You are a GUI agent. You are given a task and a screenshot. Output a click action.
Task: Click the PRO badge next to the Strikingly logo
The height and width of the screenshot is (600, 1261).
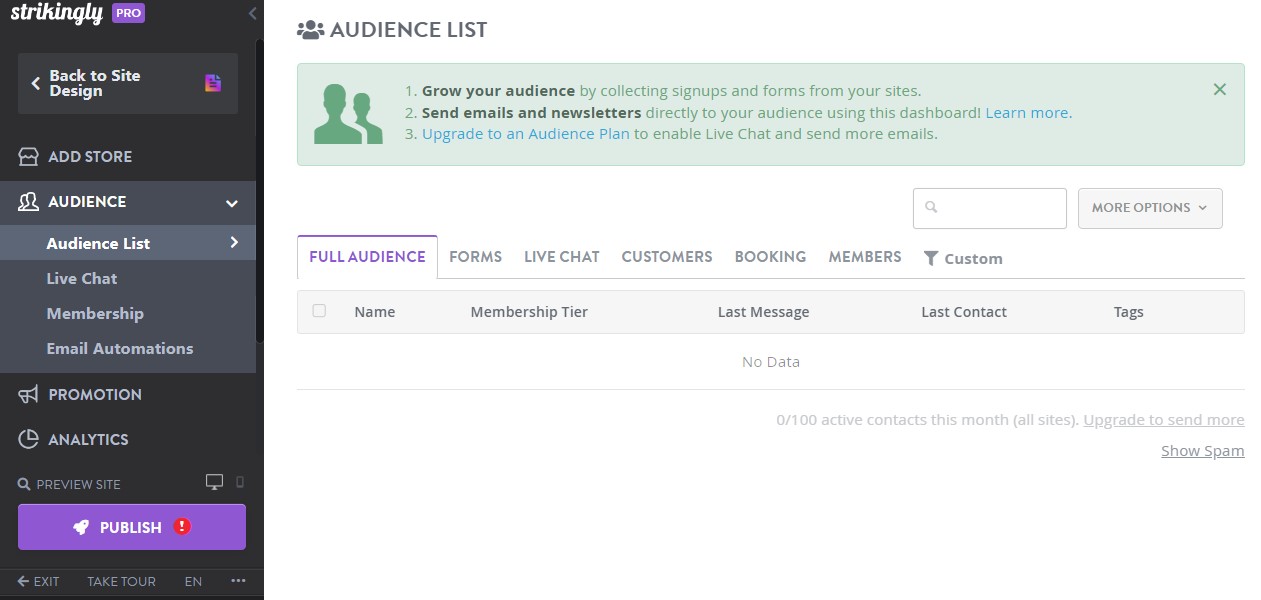(127, 14)
